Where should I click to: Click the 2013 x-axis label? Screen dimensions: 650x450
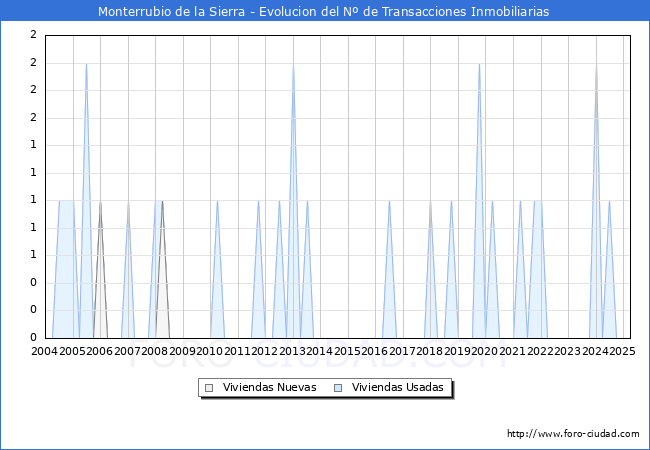point(292,351)
